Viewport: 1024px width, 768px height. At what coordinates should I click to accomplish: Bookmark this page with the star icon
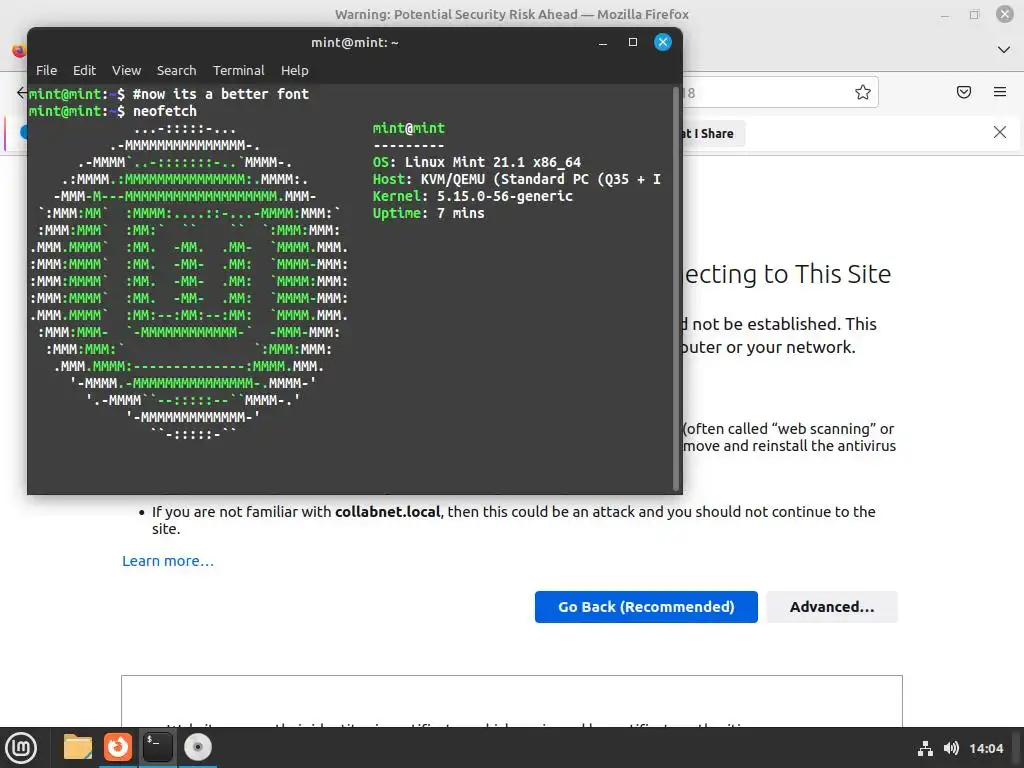click(x=863, y=92)
